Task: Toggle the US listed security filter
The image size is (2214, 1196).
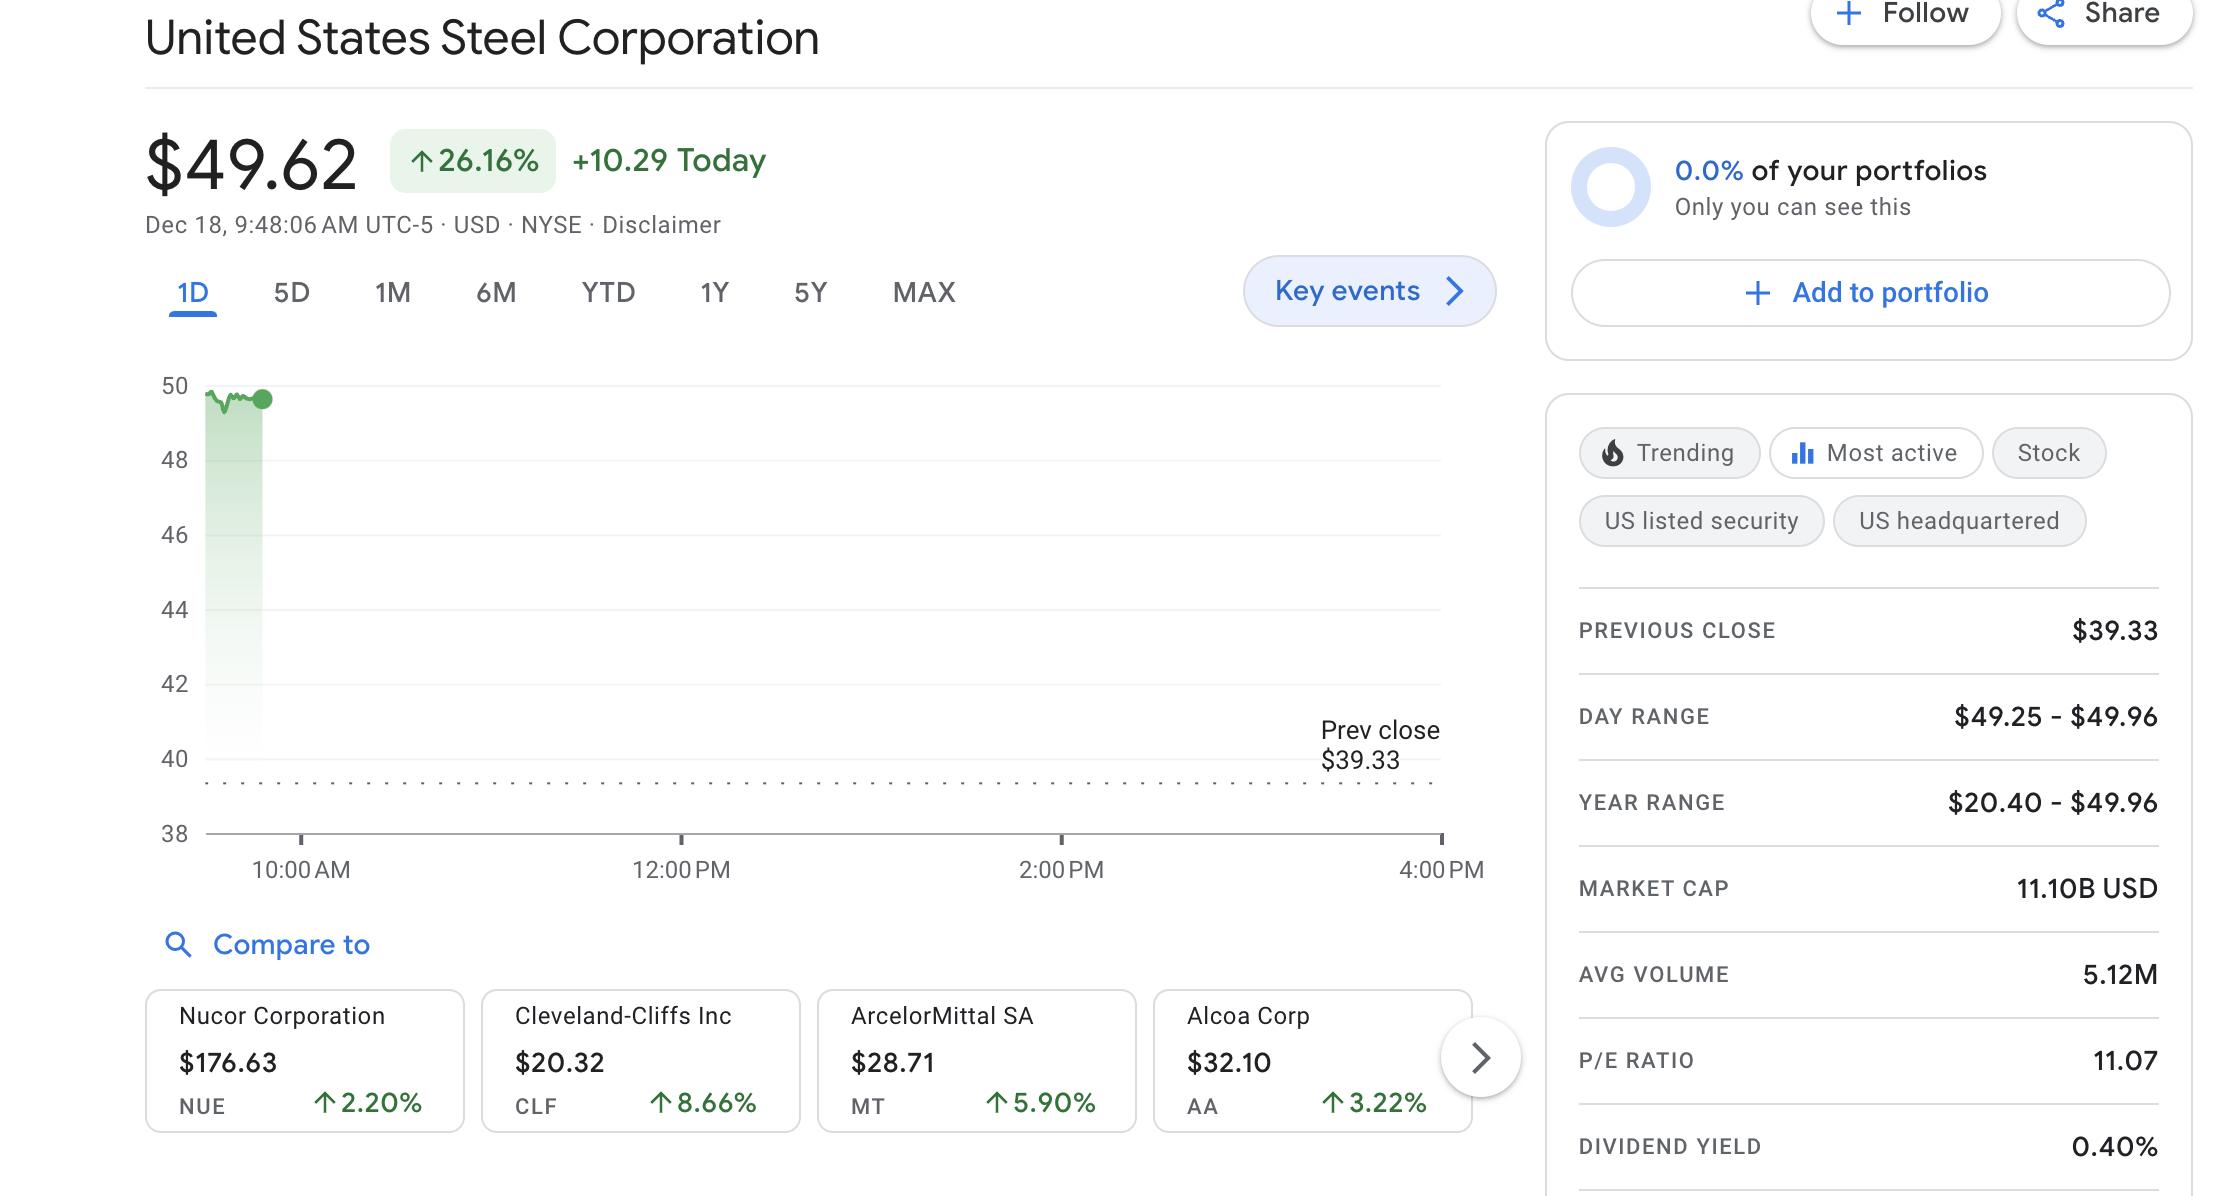Action: pos(1700,520)
